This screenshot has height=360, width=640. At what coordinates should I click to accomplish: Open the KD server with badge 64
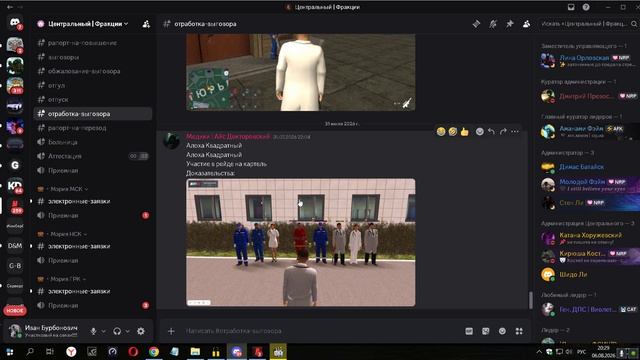pos(15,186)
